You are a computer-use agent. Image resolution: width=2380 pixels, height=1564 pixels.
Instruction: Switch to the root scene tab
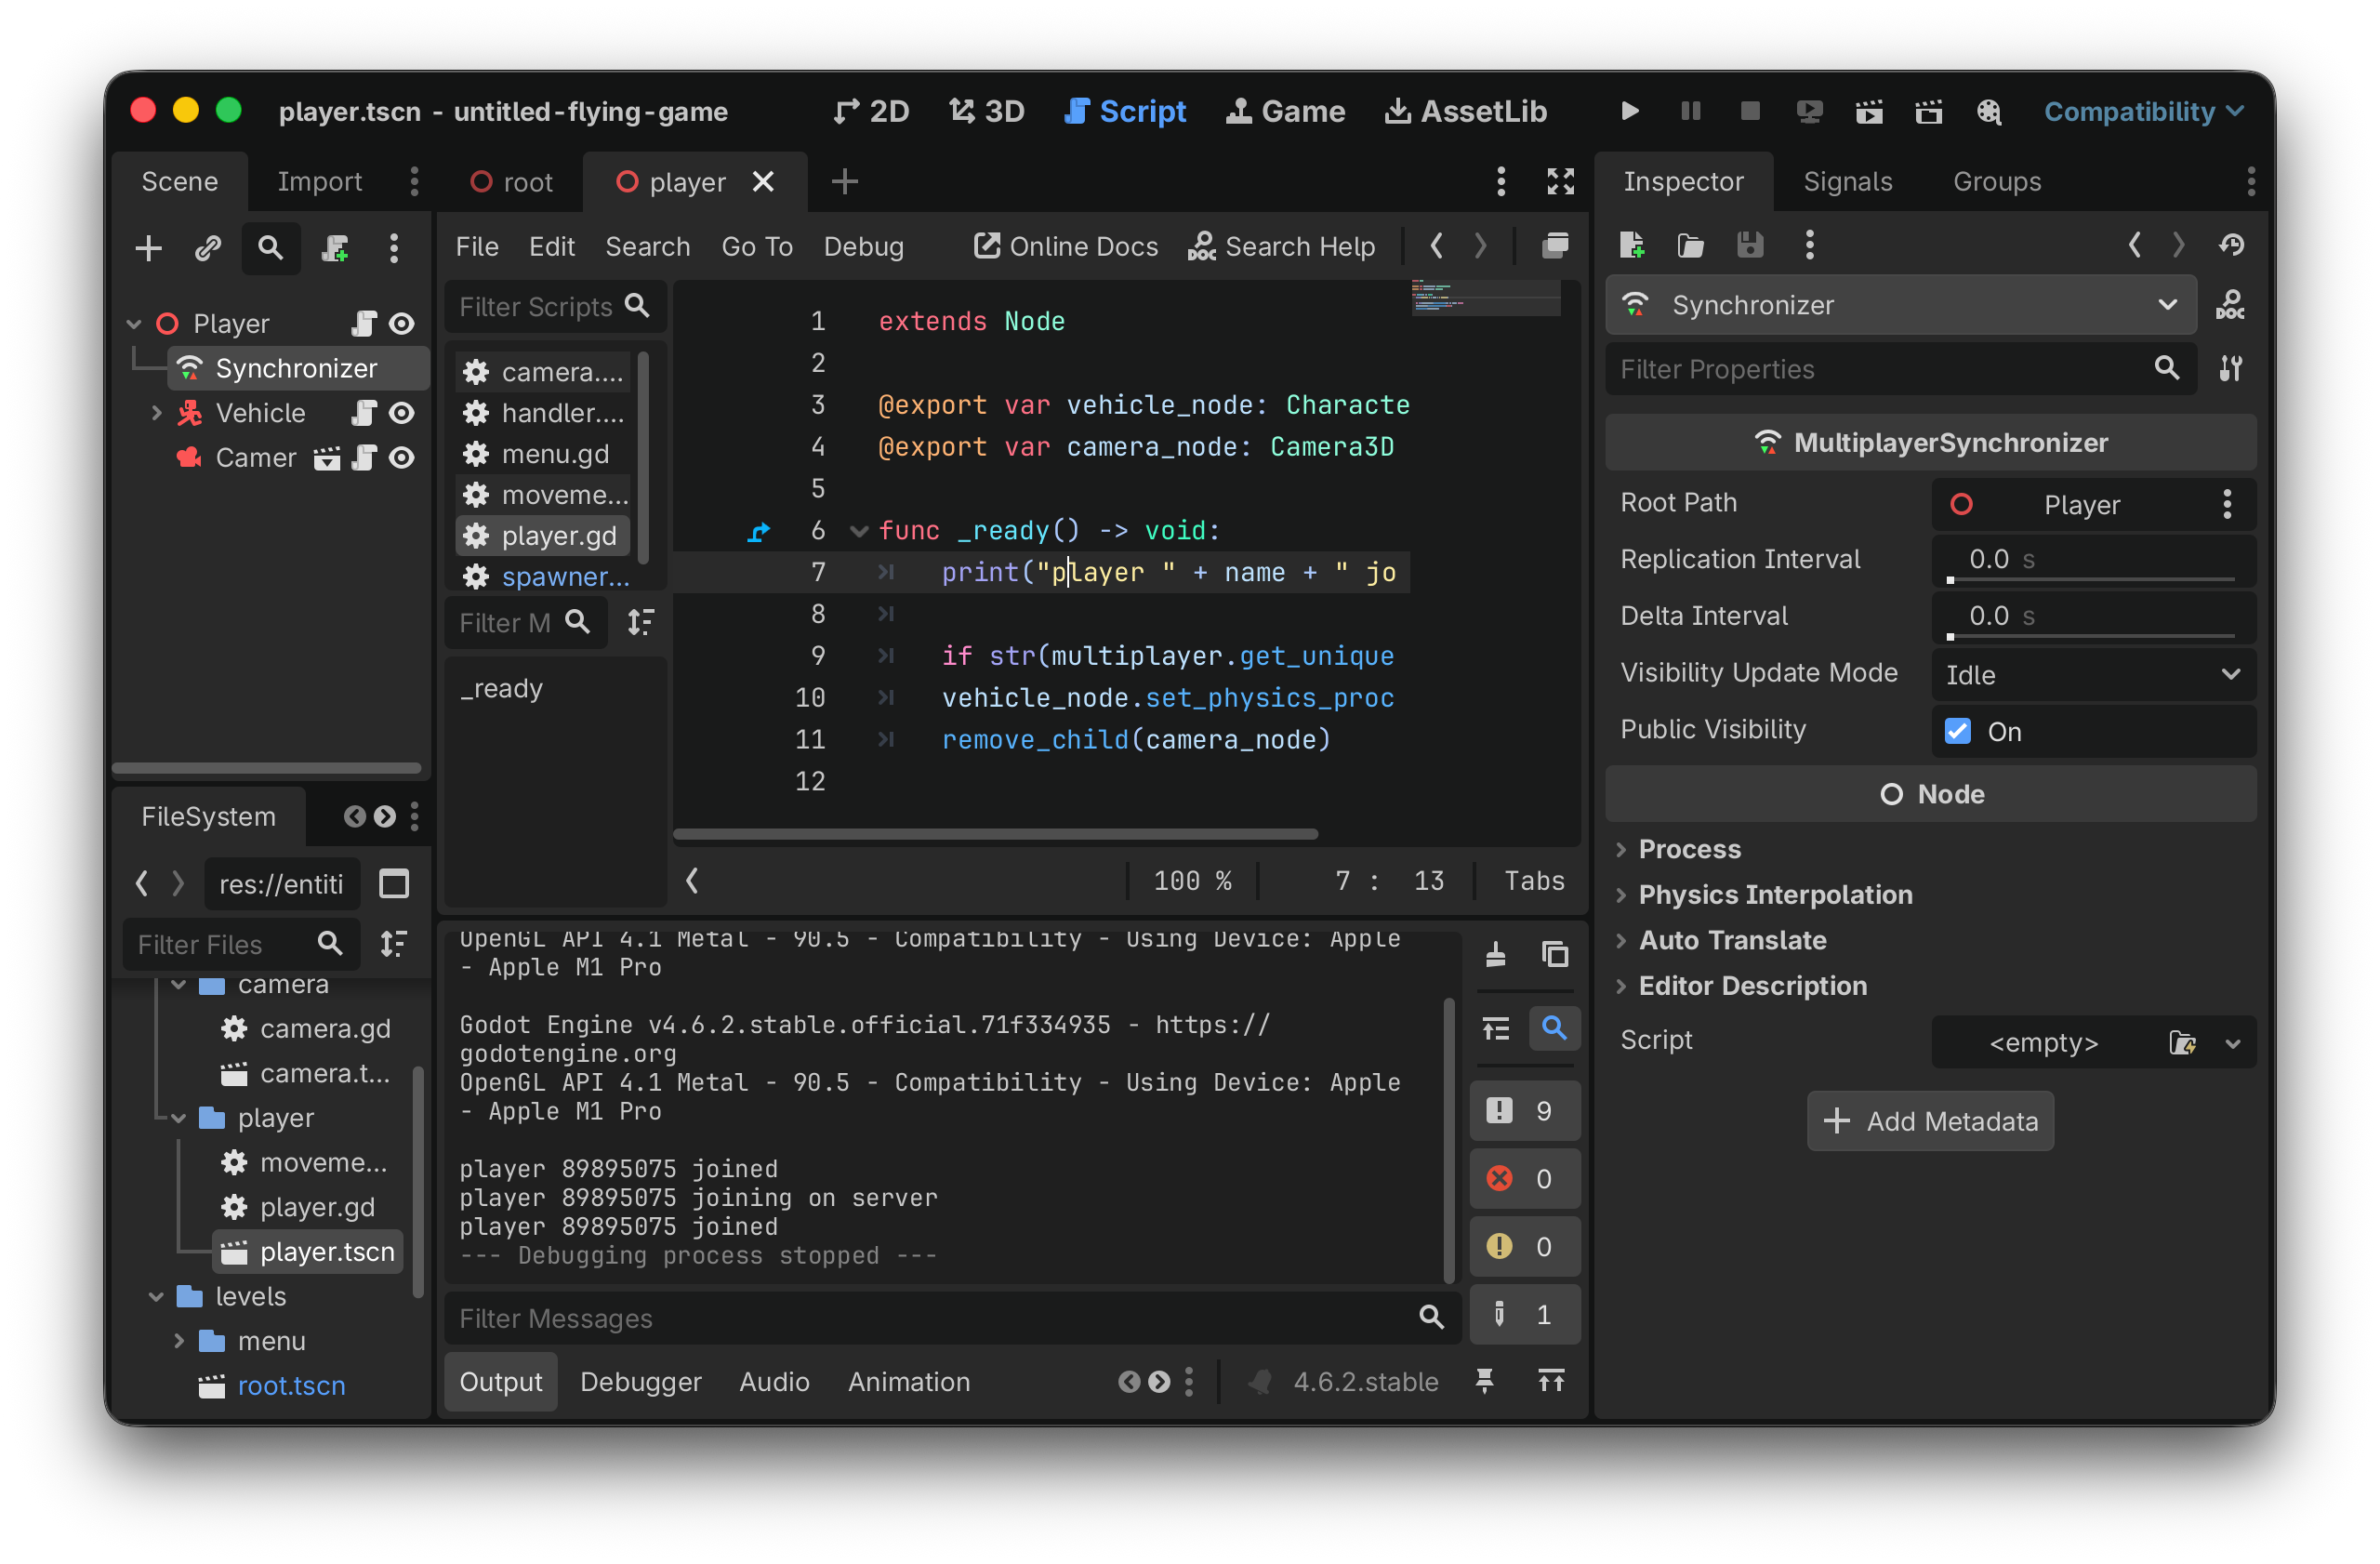tap(511, 182)
